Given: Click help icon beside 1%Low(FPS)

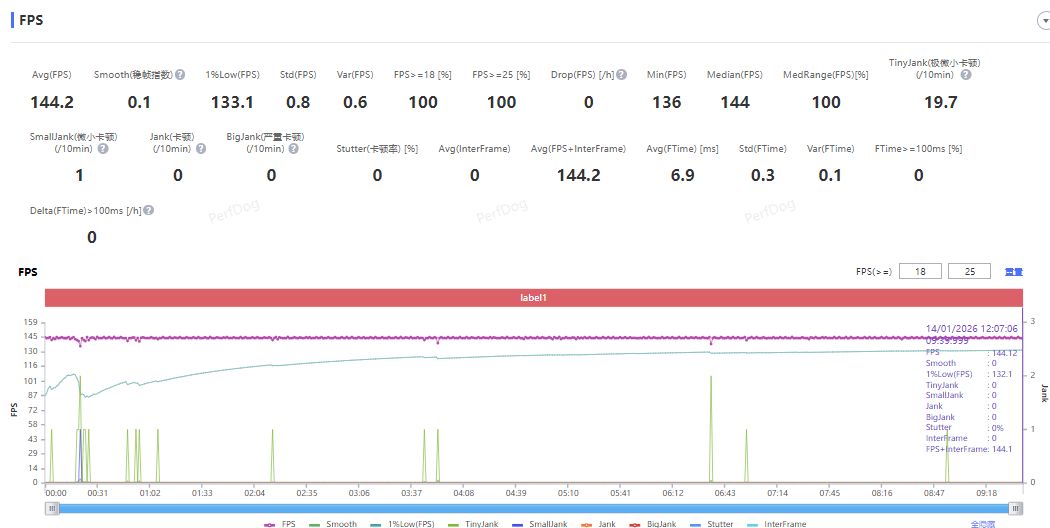Looking at the screenshot, I should (267, 75).
